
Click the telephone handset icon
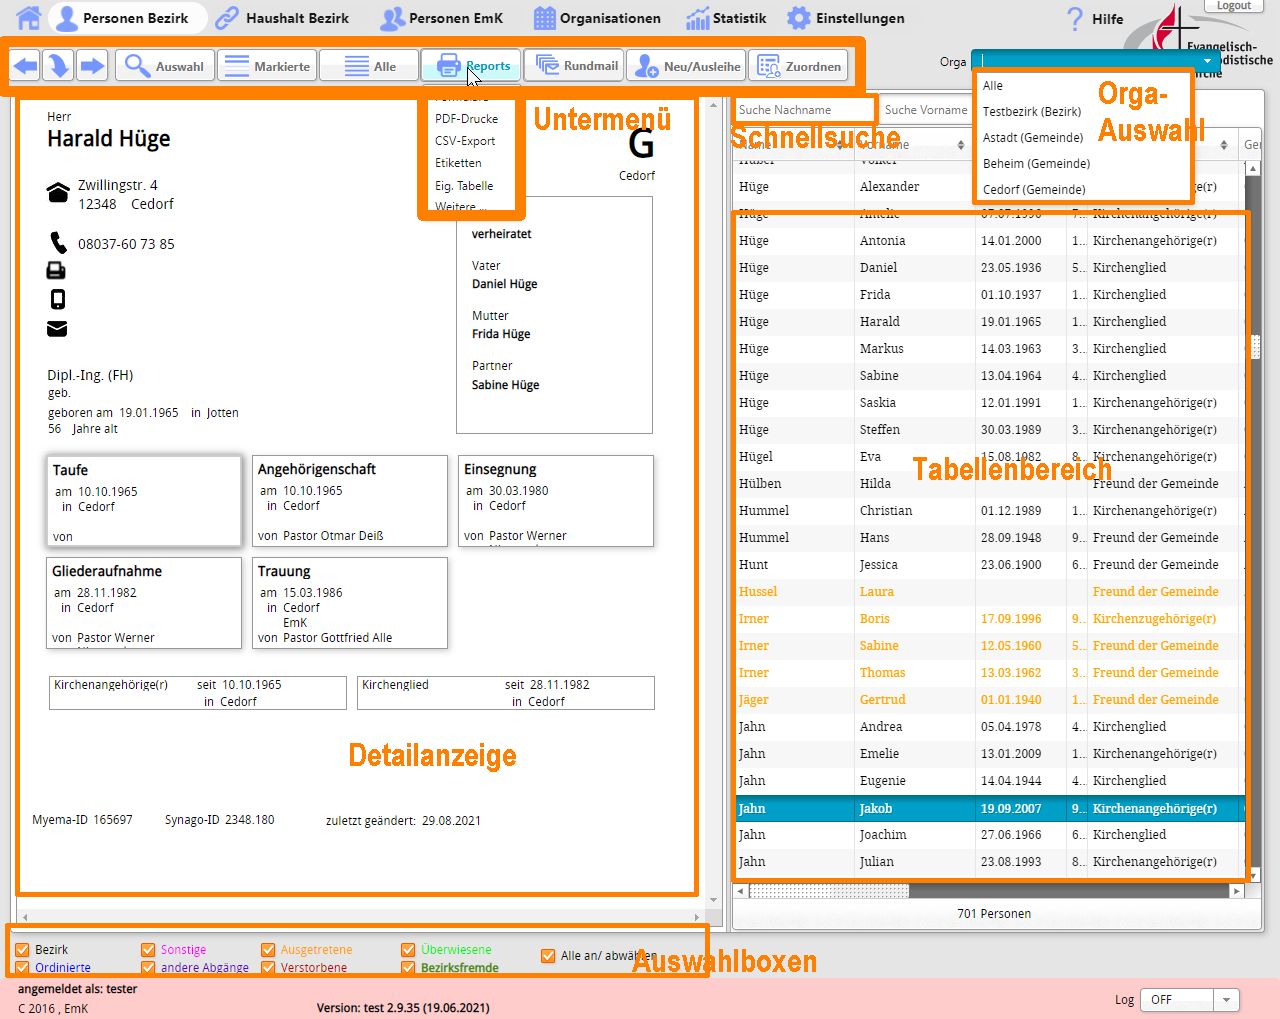58,242
